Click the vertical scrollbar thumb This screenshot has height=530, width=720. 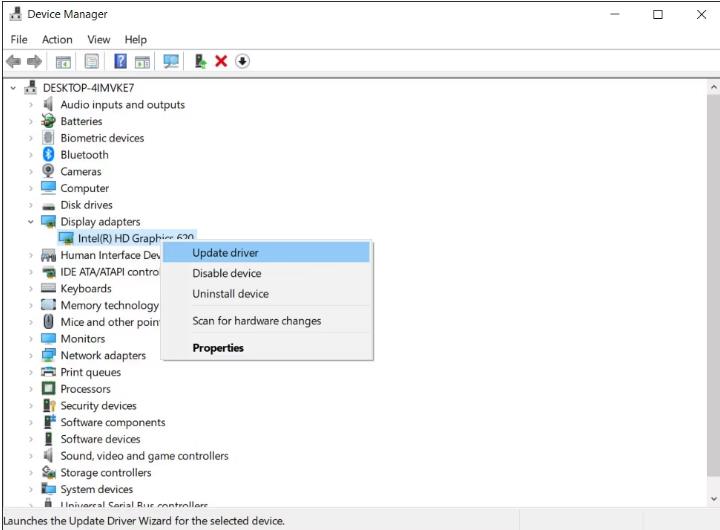pos(713,285)
